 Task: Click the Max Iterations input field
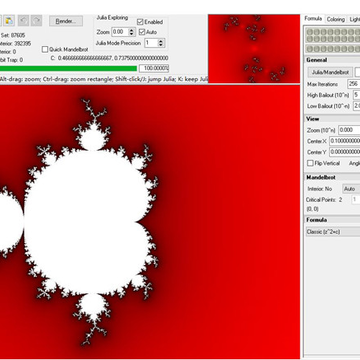coord(354,84)
